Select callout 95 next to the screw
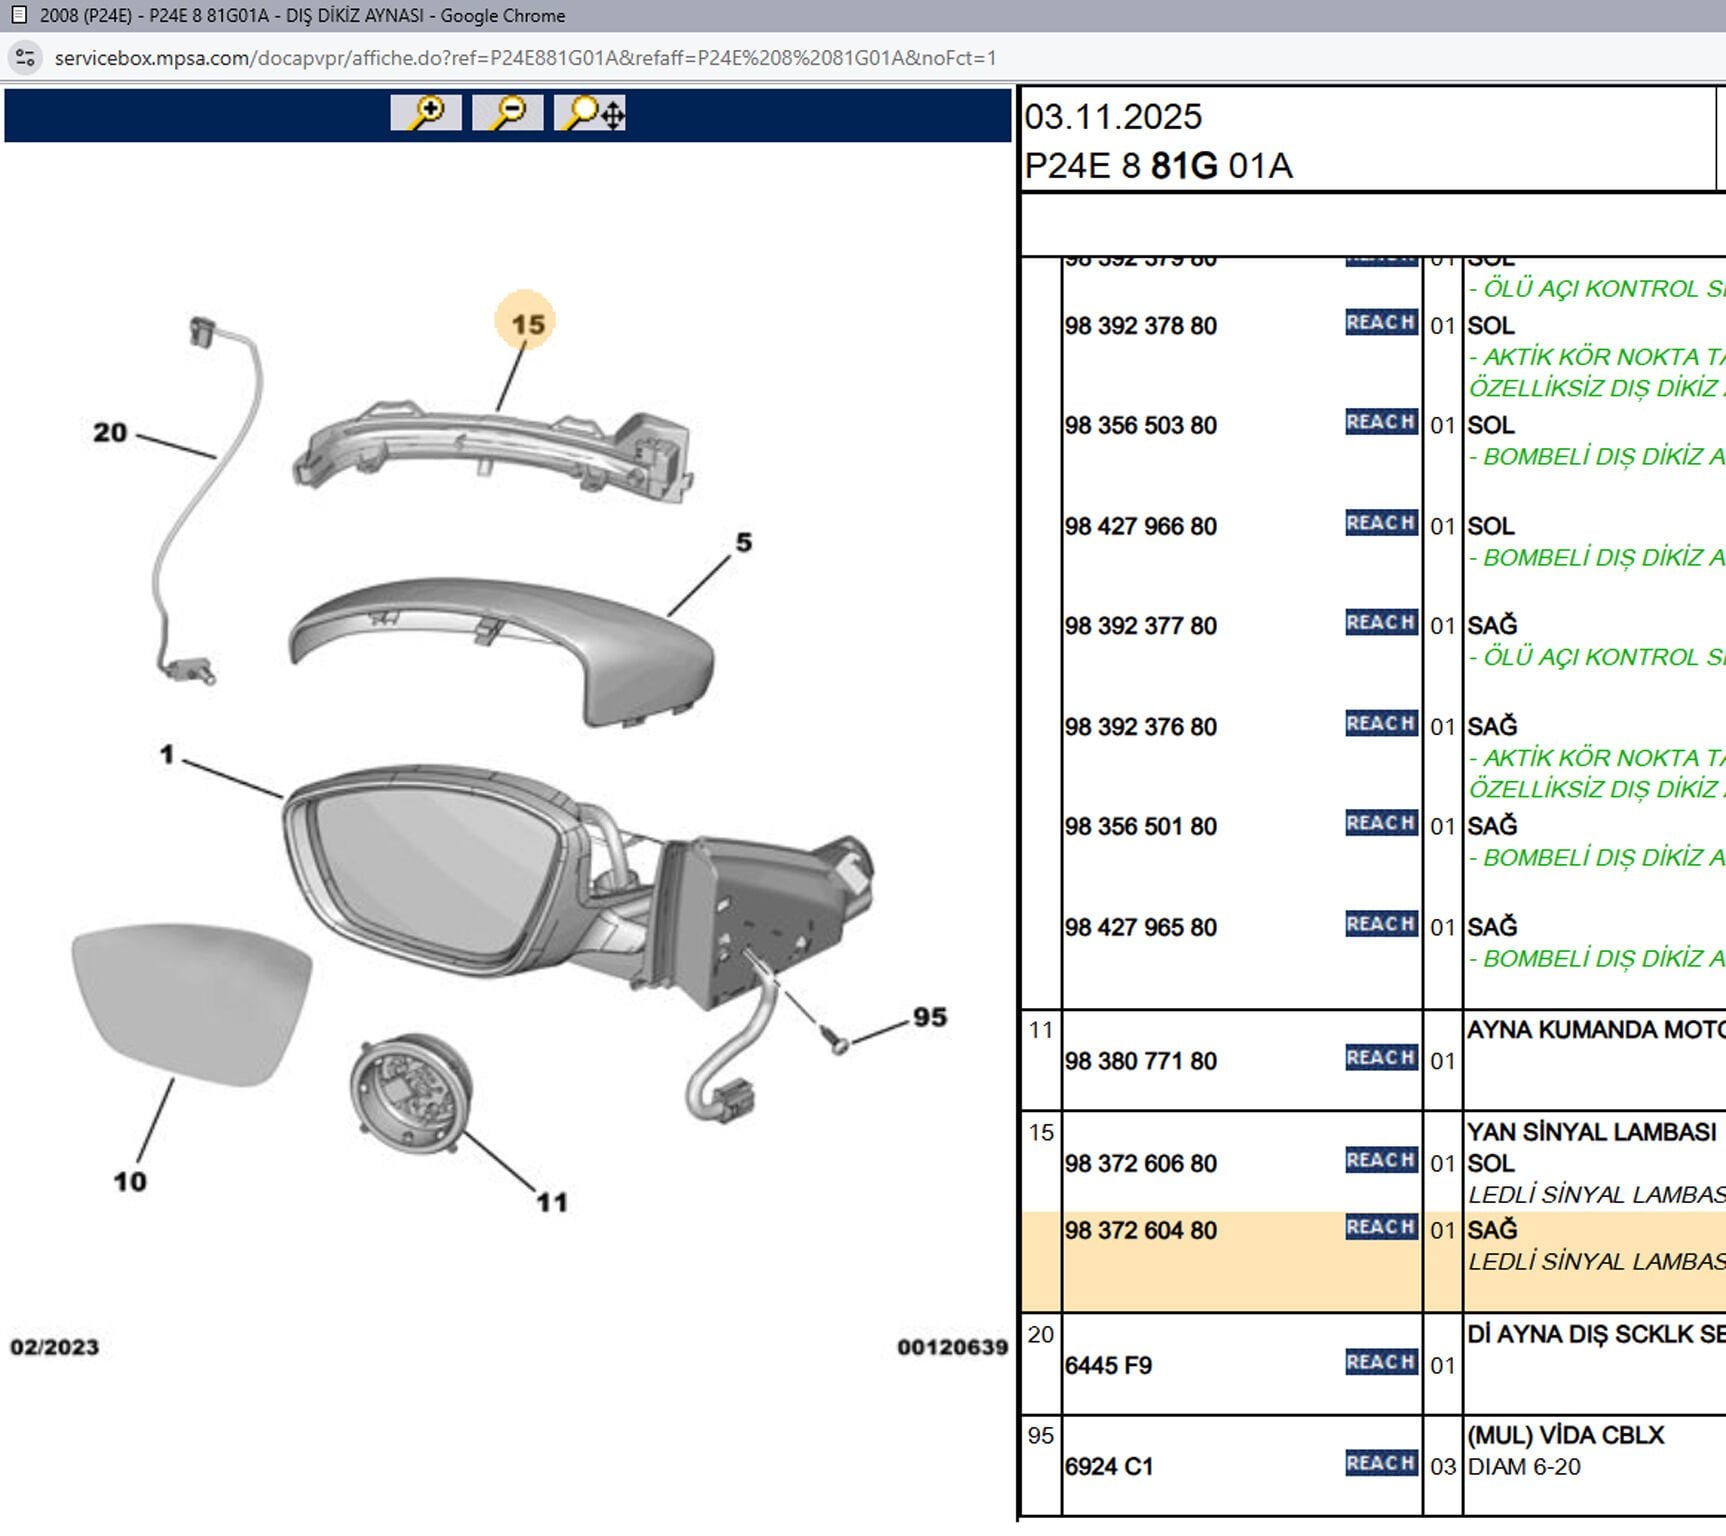1726x1536 pixels. 930,1017
